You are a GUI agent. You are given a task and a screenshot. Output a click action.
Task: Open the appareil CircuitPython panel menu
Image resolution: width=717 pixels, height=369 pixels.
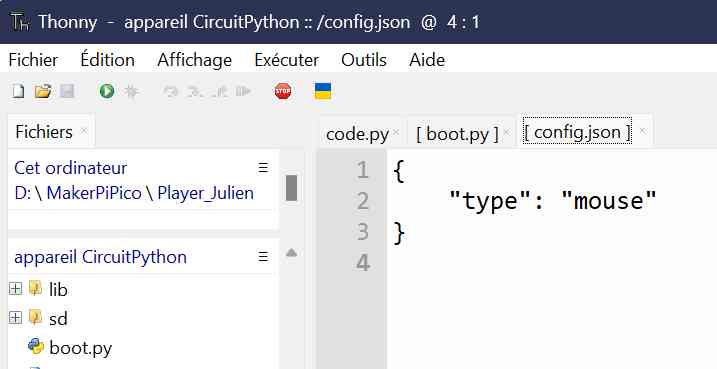263,257
